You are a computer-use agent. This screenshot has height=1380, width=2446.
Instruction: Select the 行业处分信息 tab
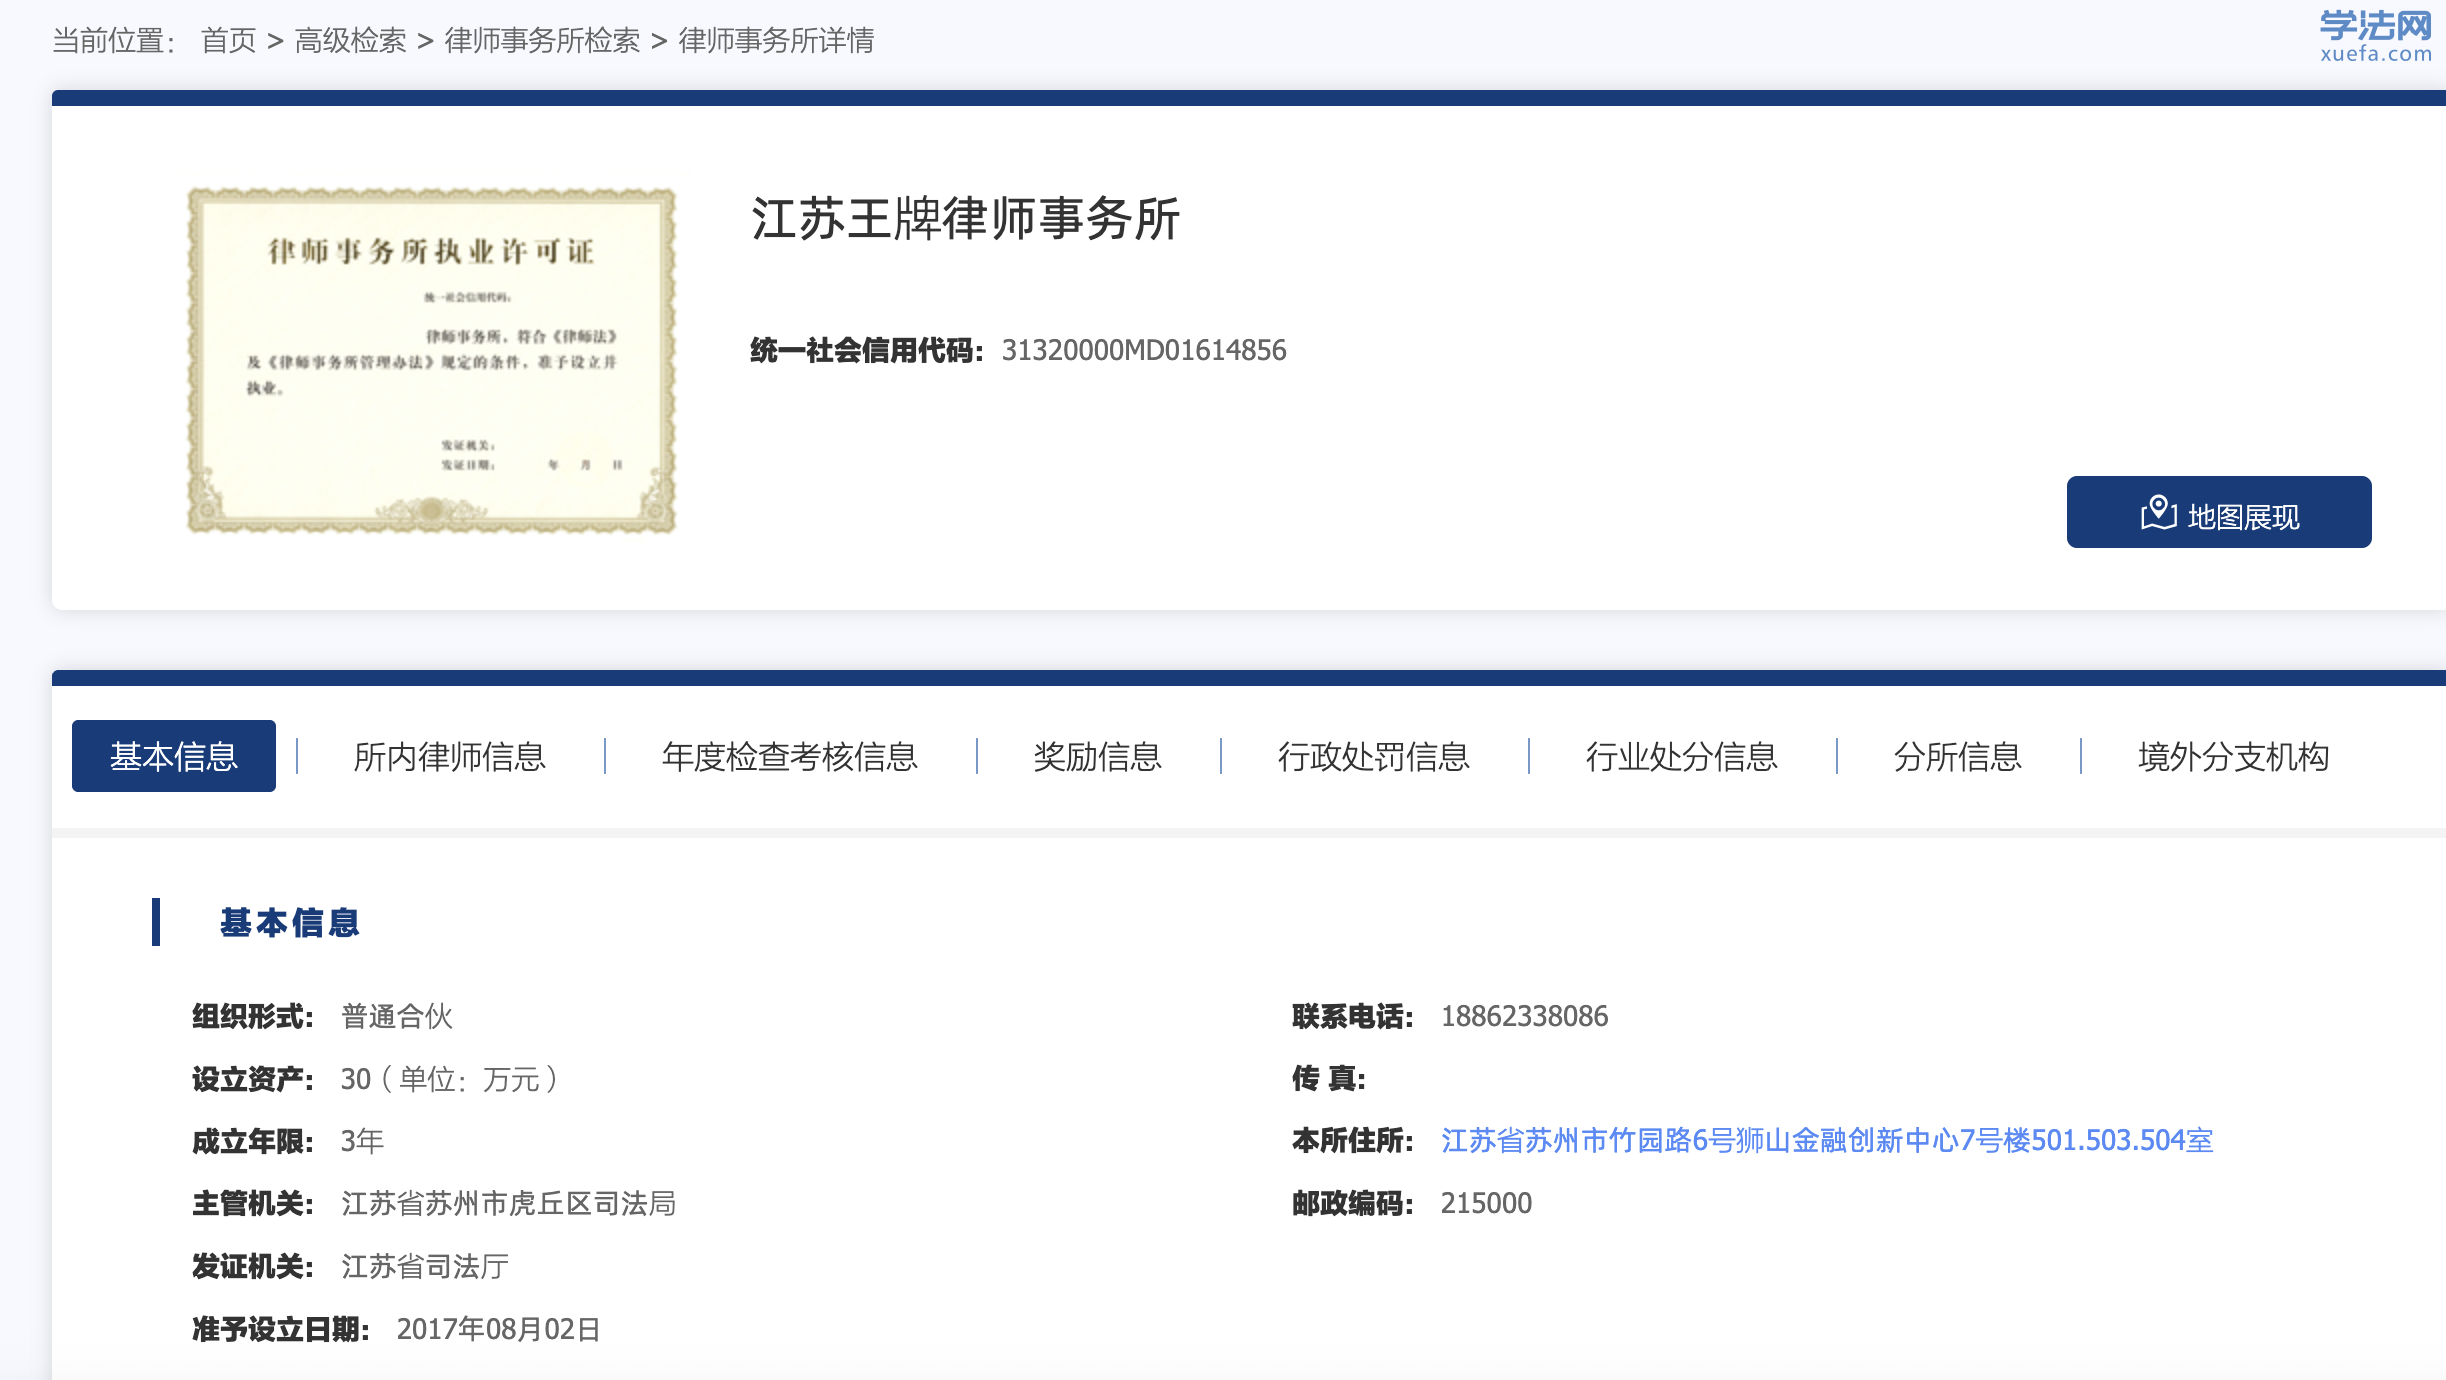1682,757
